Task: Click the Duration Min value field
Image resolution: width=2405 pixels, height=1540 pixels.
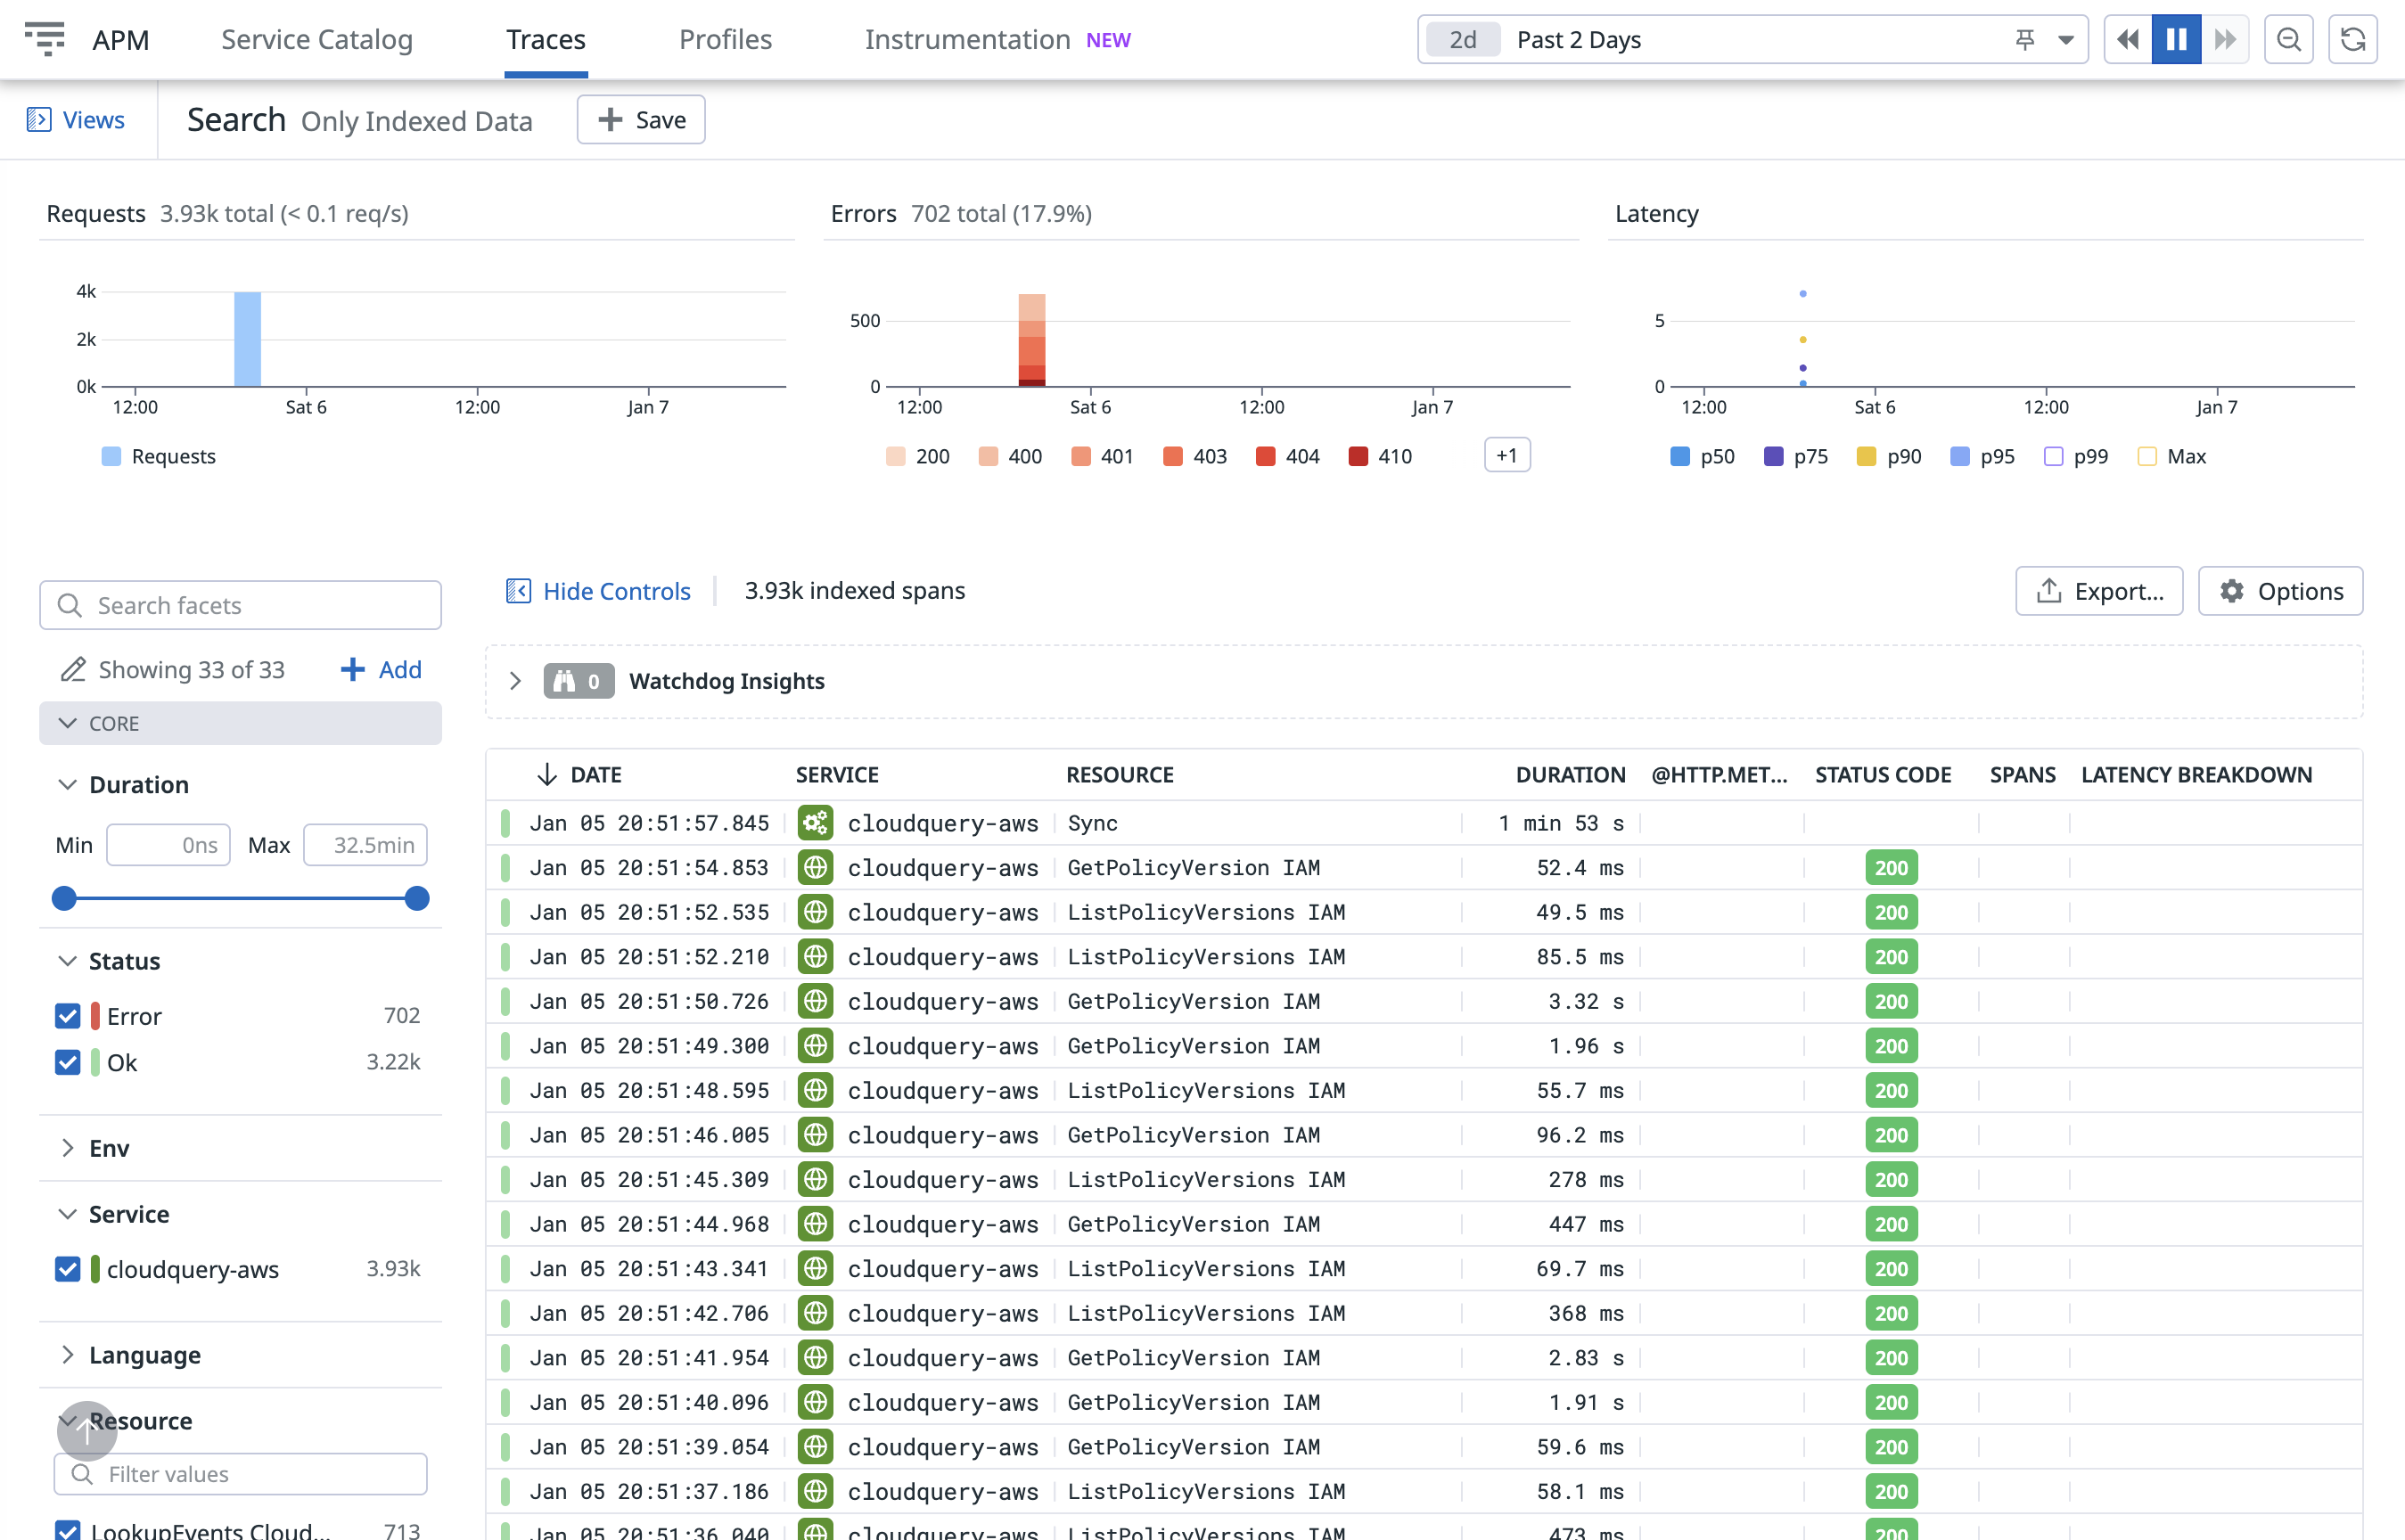Action: click(168, 845)
